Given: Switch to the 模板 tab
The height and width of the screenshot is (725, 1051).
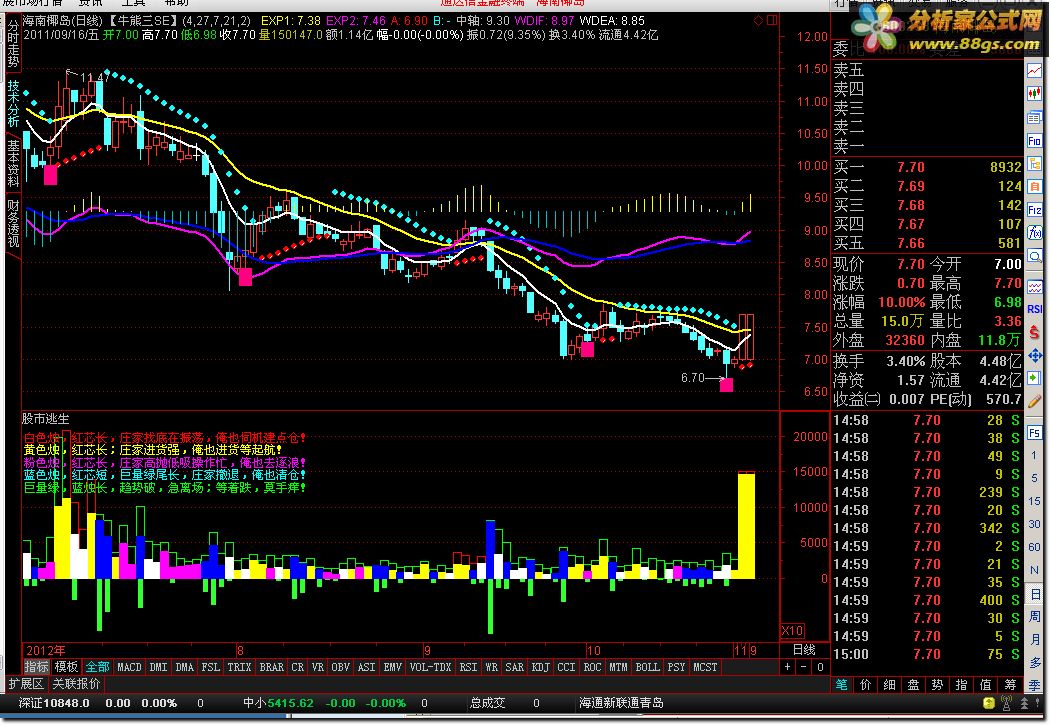Looking at the screenshot, I should click(x=66, y=667).
